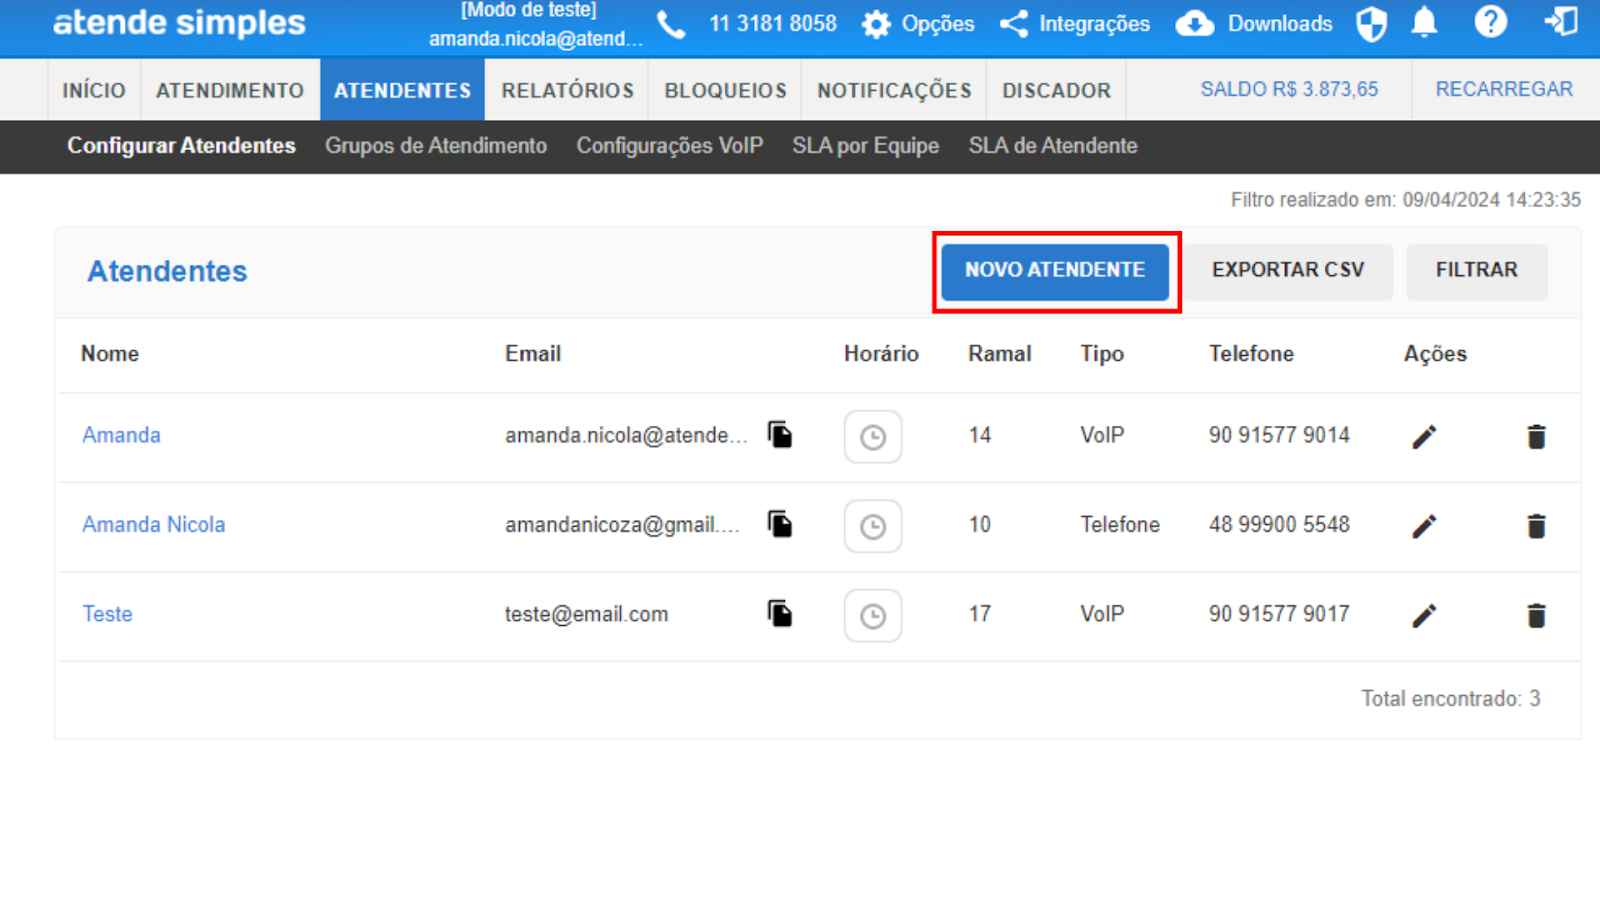Open Amanda's schedule clock button
The width and height of the screenshot is (1600, 900).
tap(873, 437)
